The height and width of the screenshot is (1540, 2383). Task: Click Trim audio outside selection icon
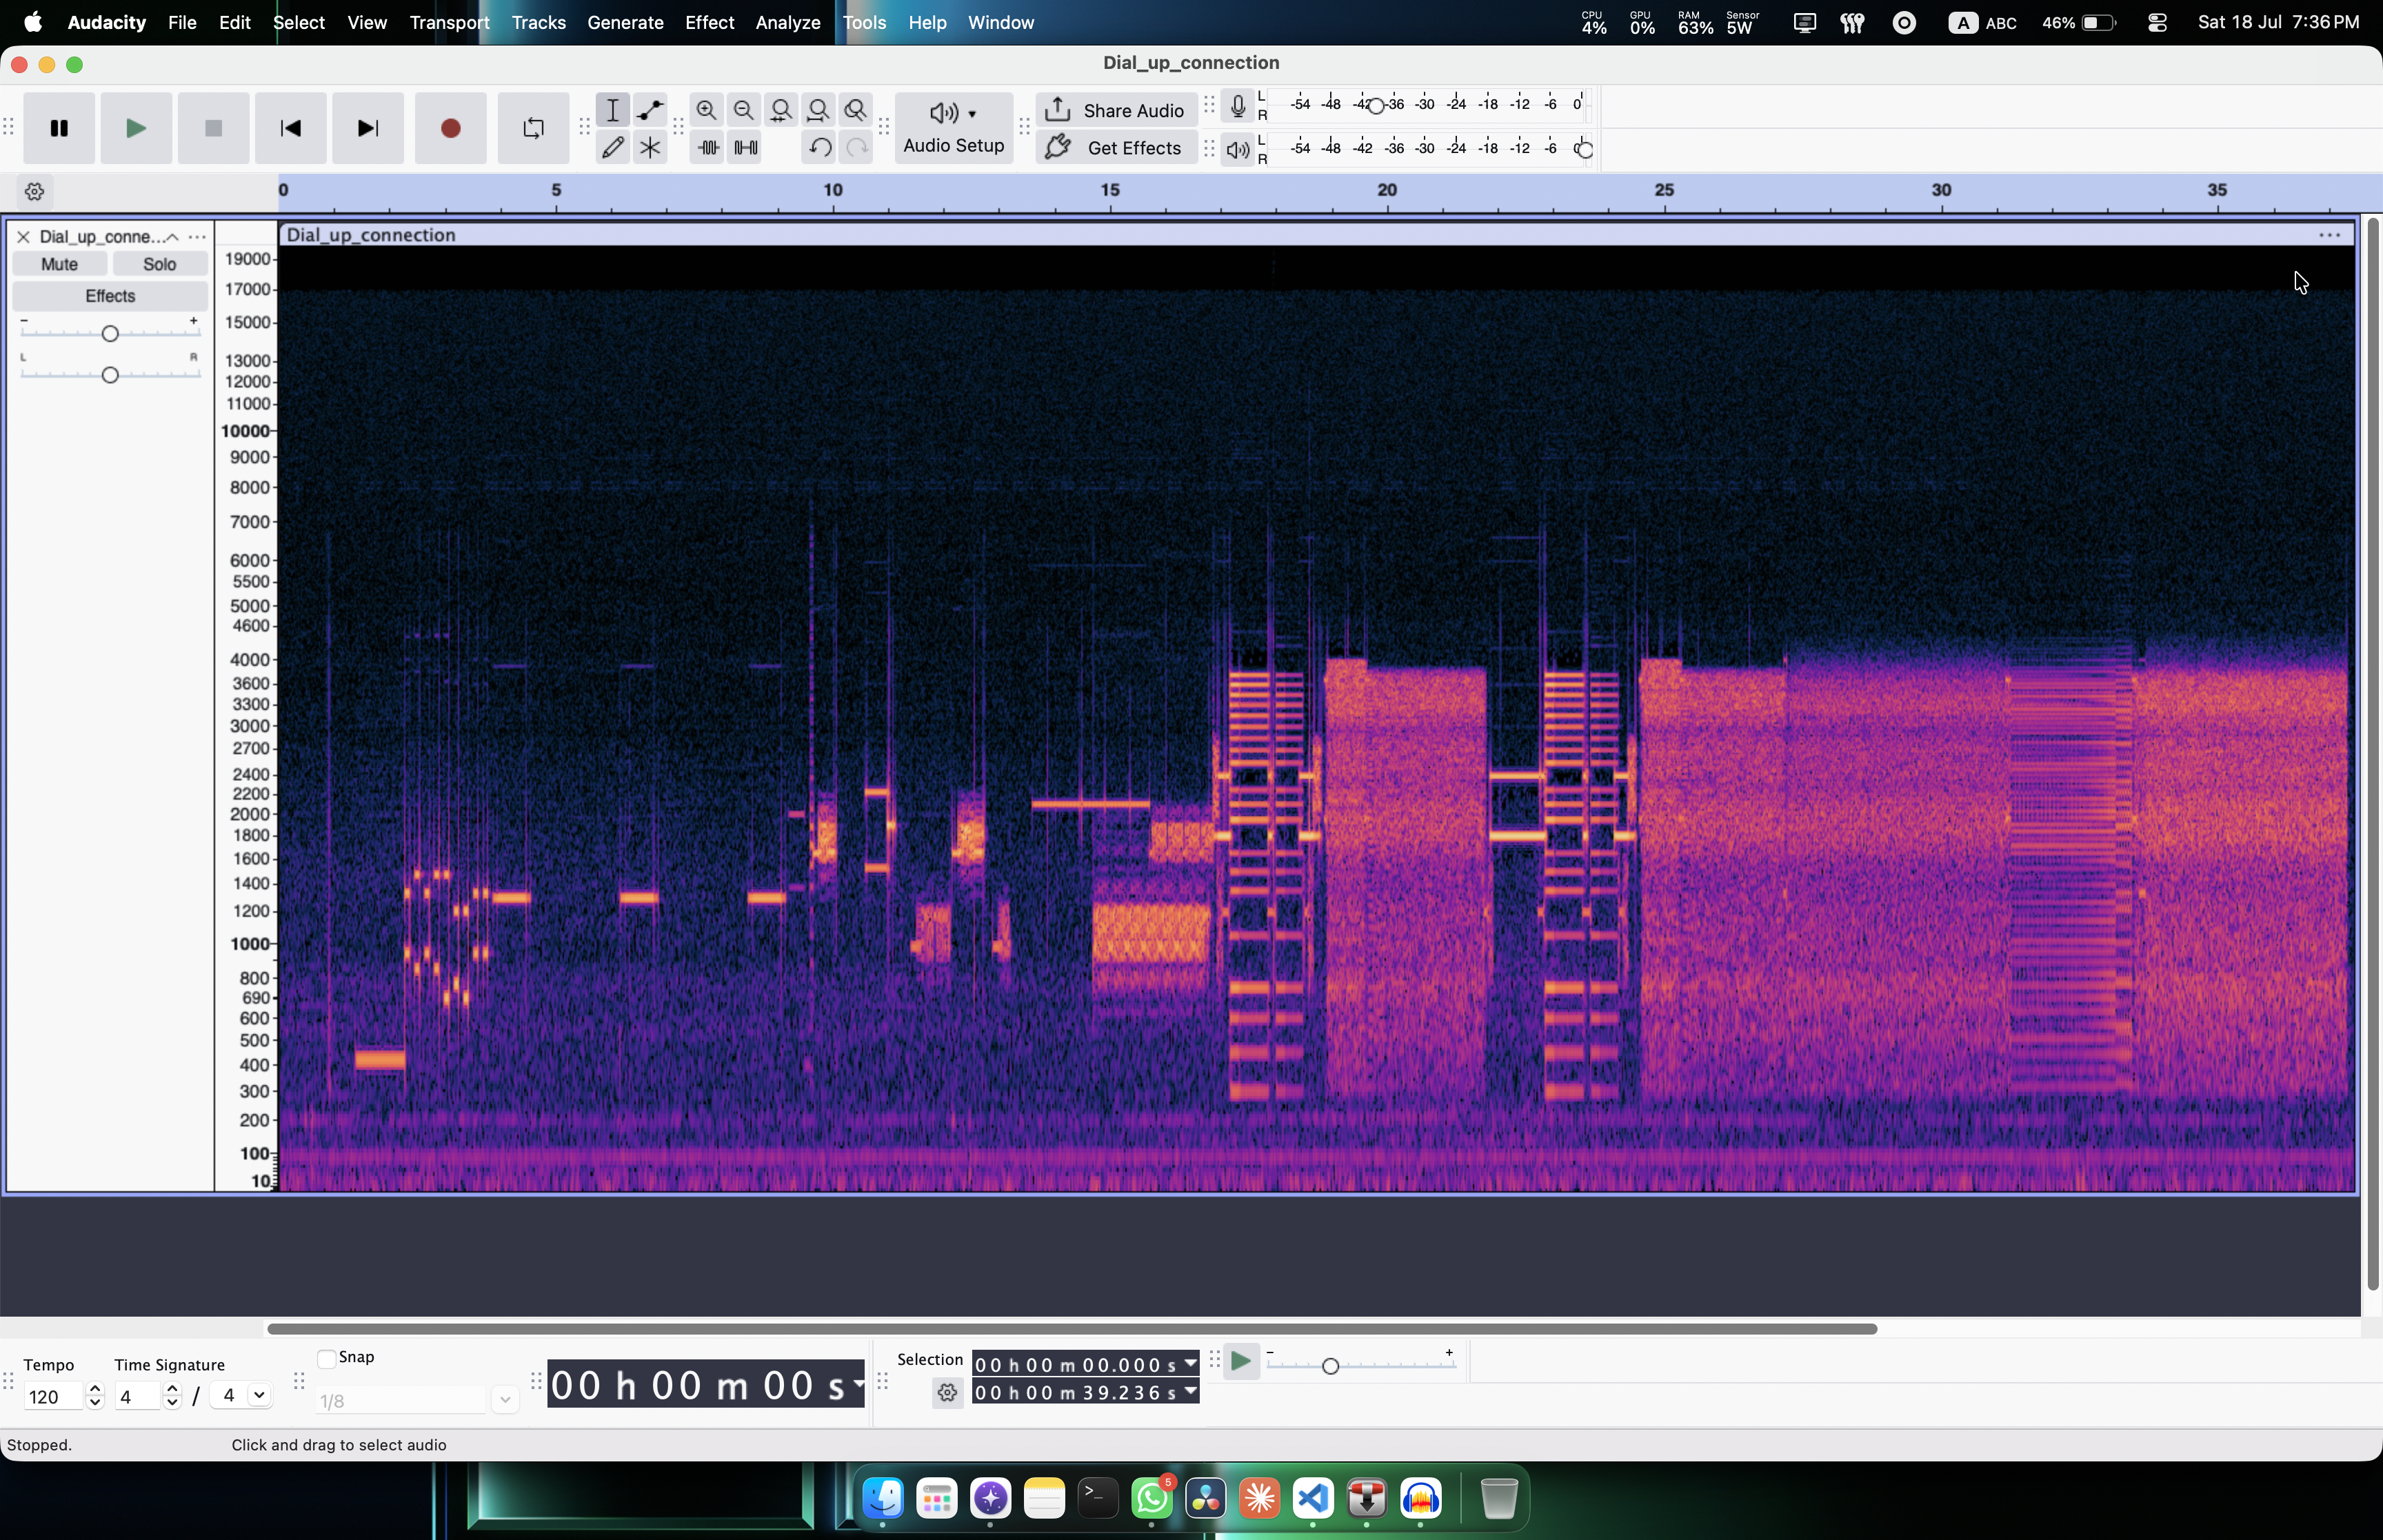[708, 148]
